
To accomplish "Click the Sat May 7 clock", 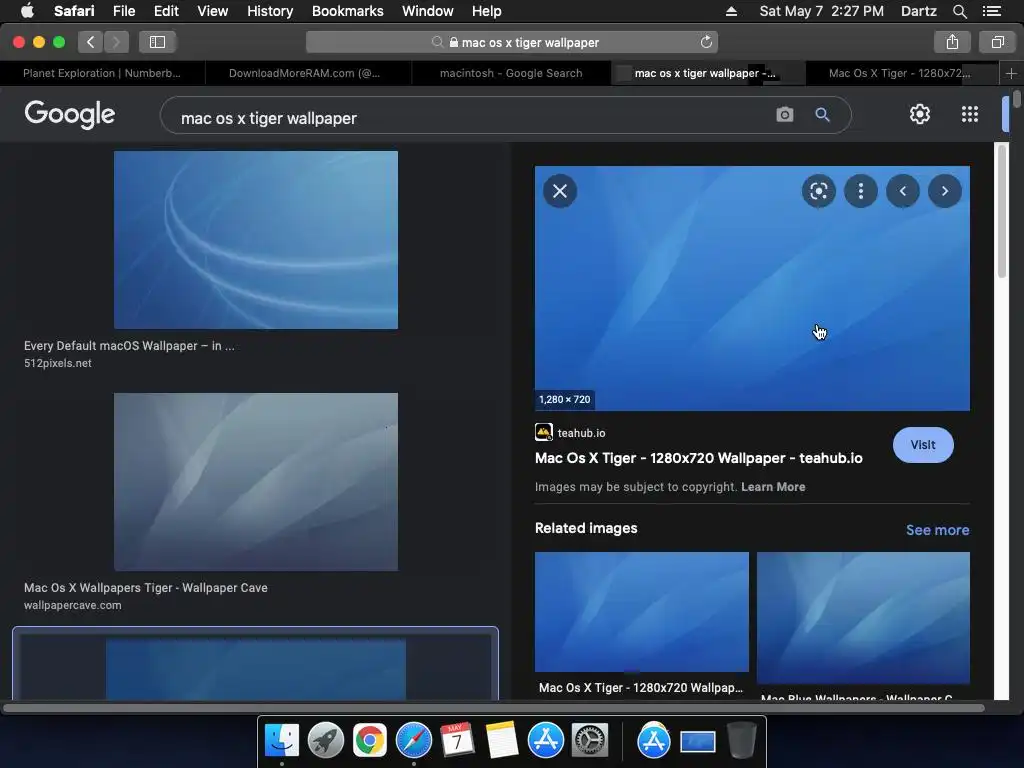I will click(822, 11).
